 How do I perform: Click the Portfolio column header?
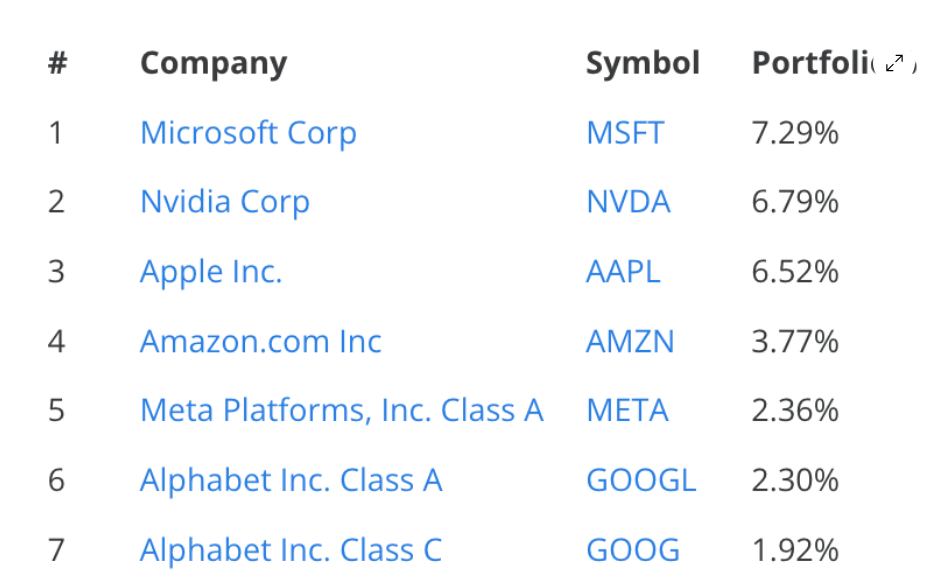point(810,63)
